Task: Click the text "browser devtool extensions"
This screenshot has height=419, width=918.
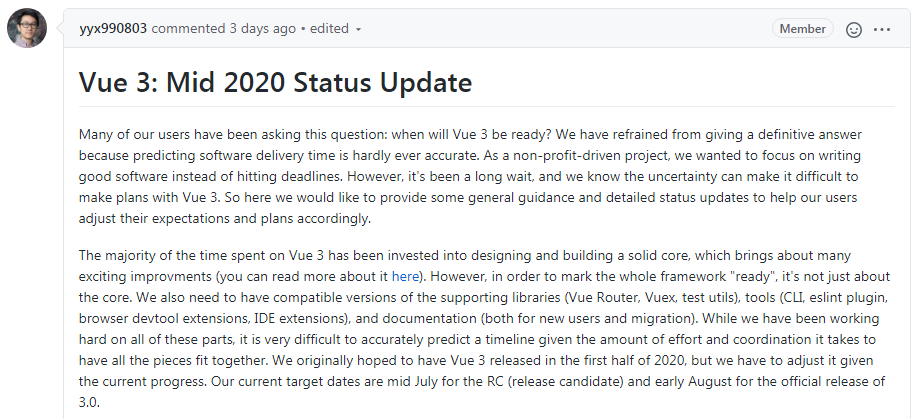Action: tap(153, 319)
